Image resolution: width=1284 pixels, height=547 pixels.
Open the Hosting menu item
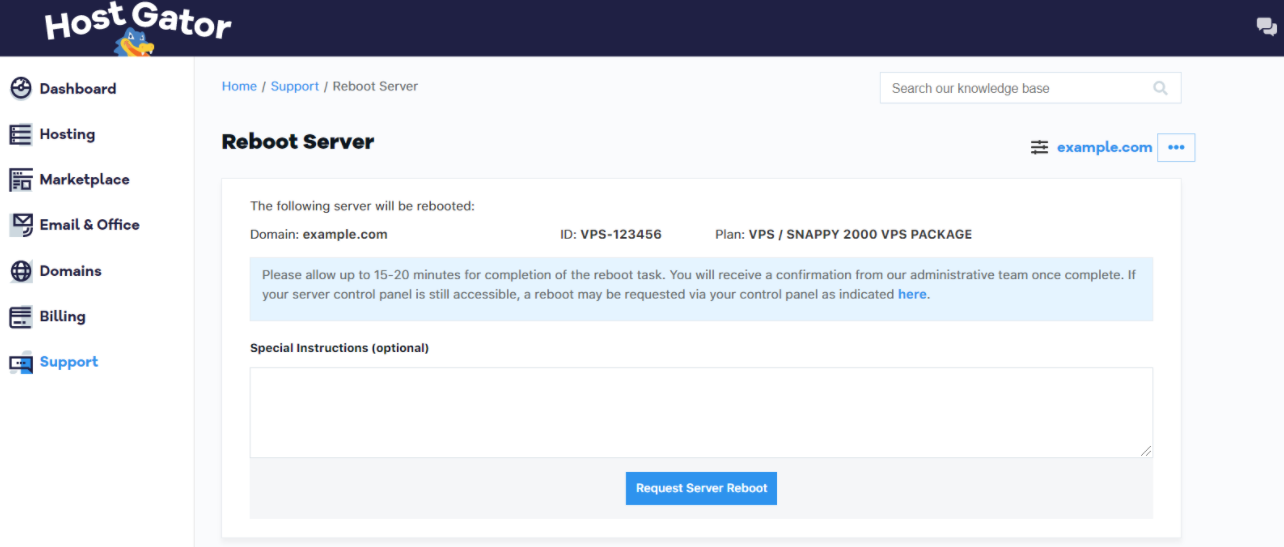click(67, 134)
